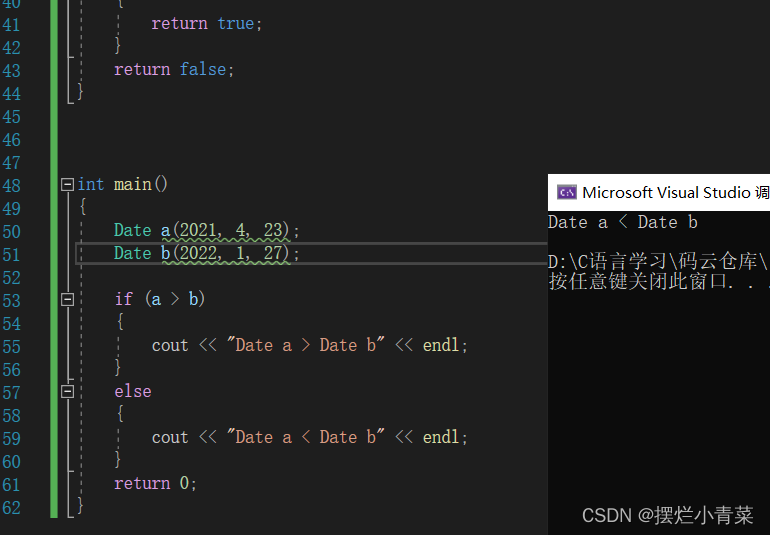Image resolution: width=770 pixels, height=535 pixels.
Task: Click the 'main' function name
Action: coord(133,185)
